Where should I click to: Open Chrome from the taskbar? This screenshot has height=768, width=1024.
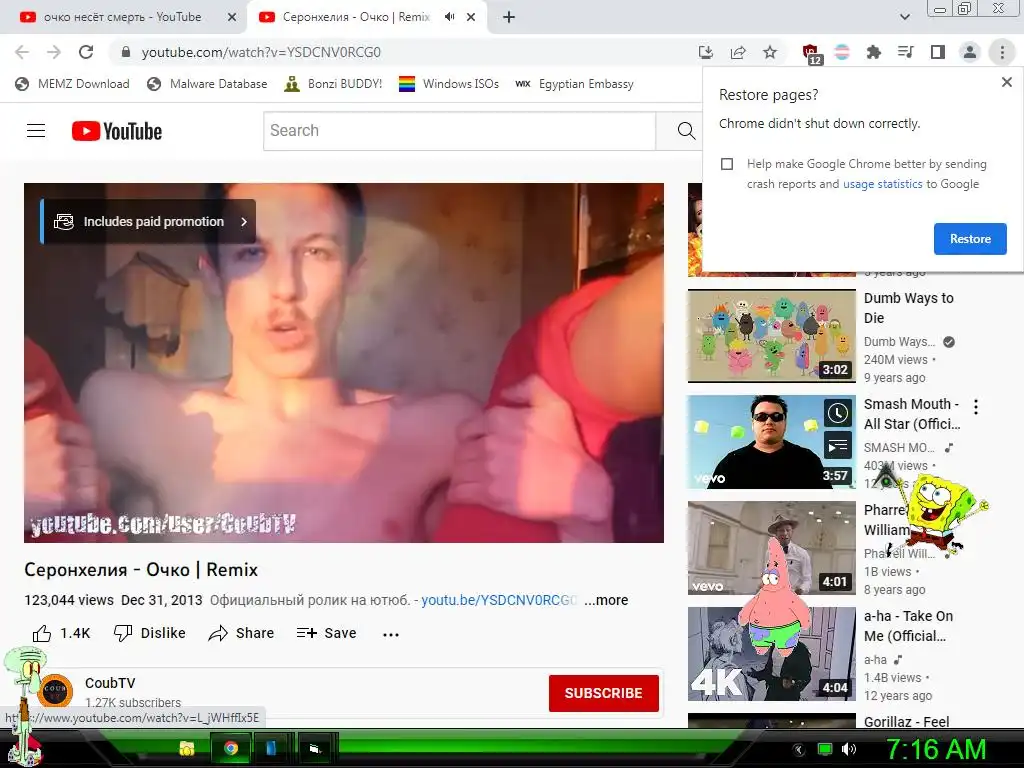[231, 748]
